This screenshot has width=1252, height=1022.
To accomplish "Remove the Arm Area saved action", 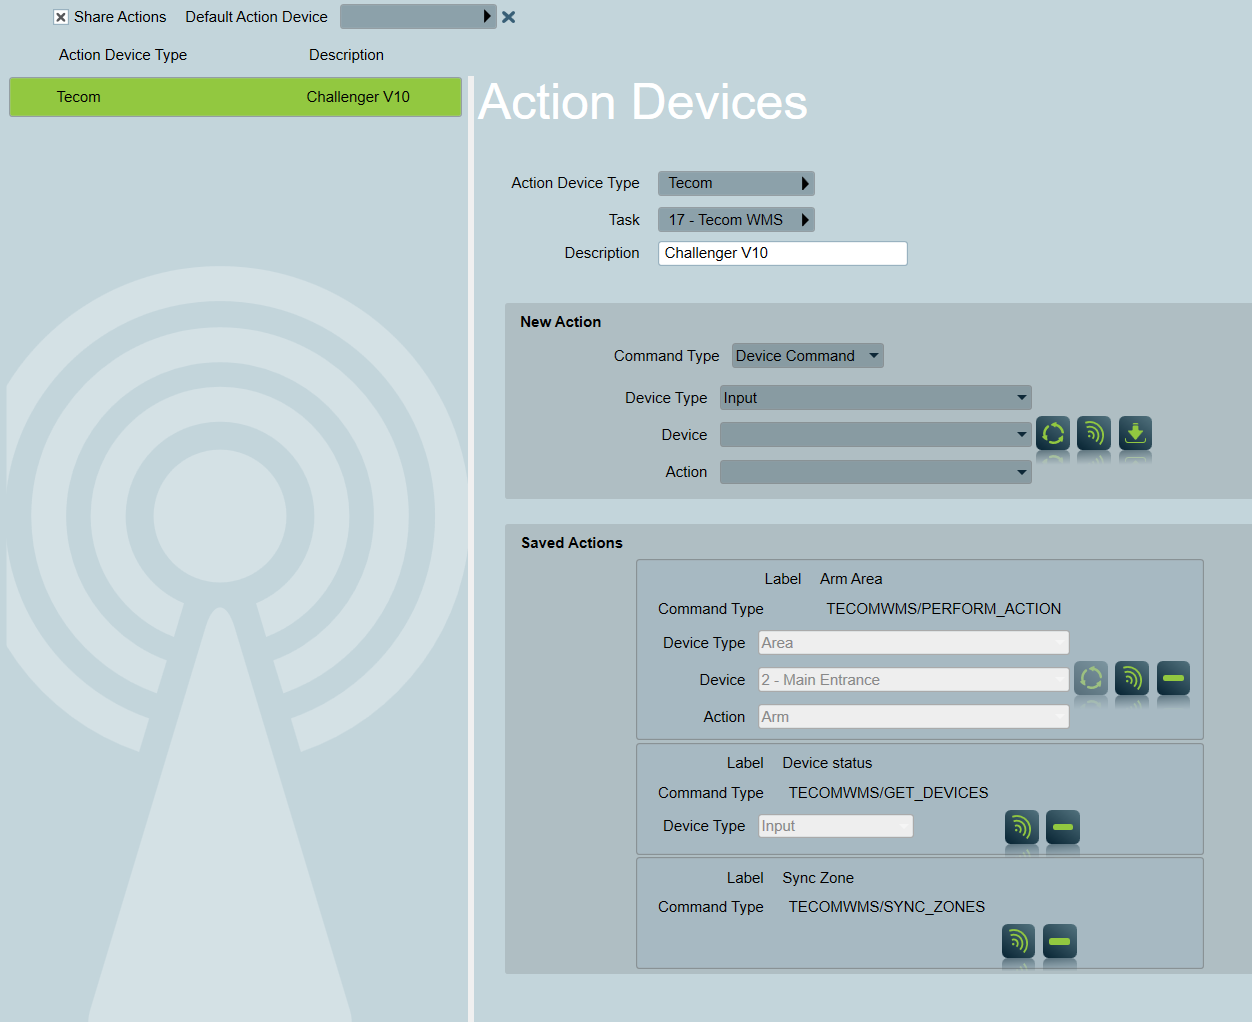I will tap(1173, 678).
